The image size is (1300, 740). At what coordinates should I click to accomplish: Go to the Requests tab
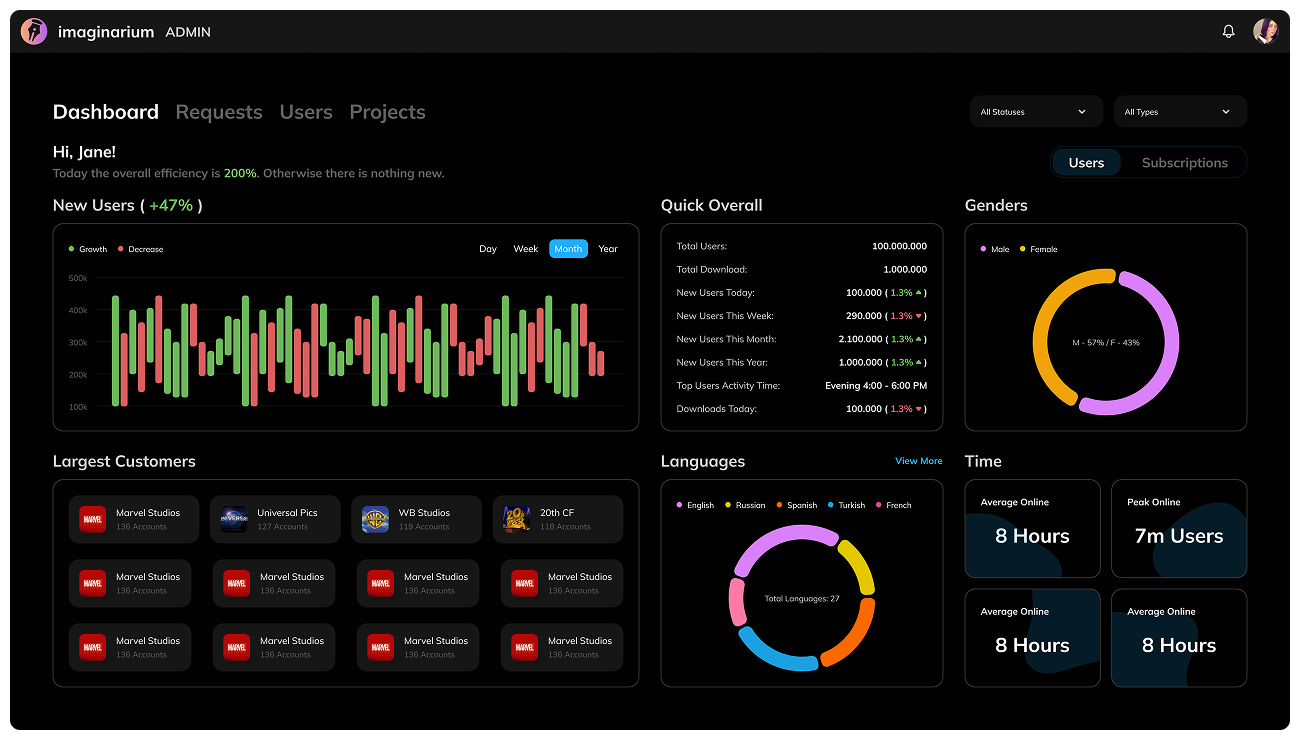[219, 112]
